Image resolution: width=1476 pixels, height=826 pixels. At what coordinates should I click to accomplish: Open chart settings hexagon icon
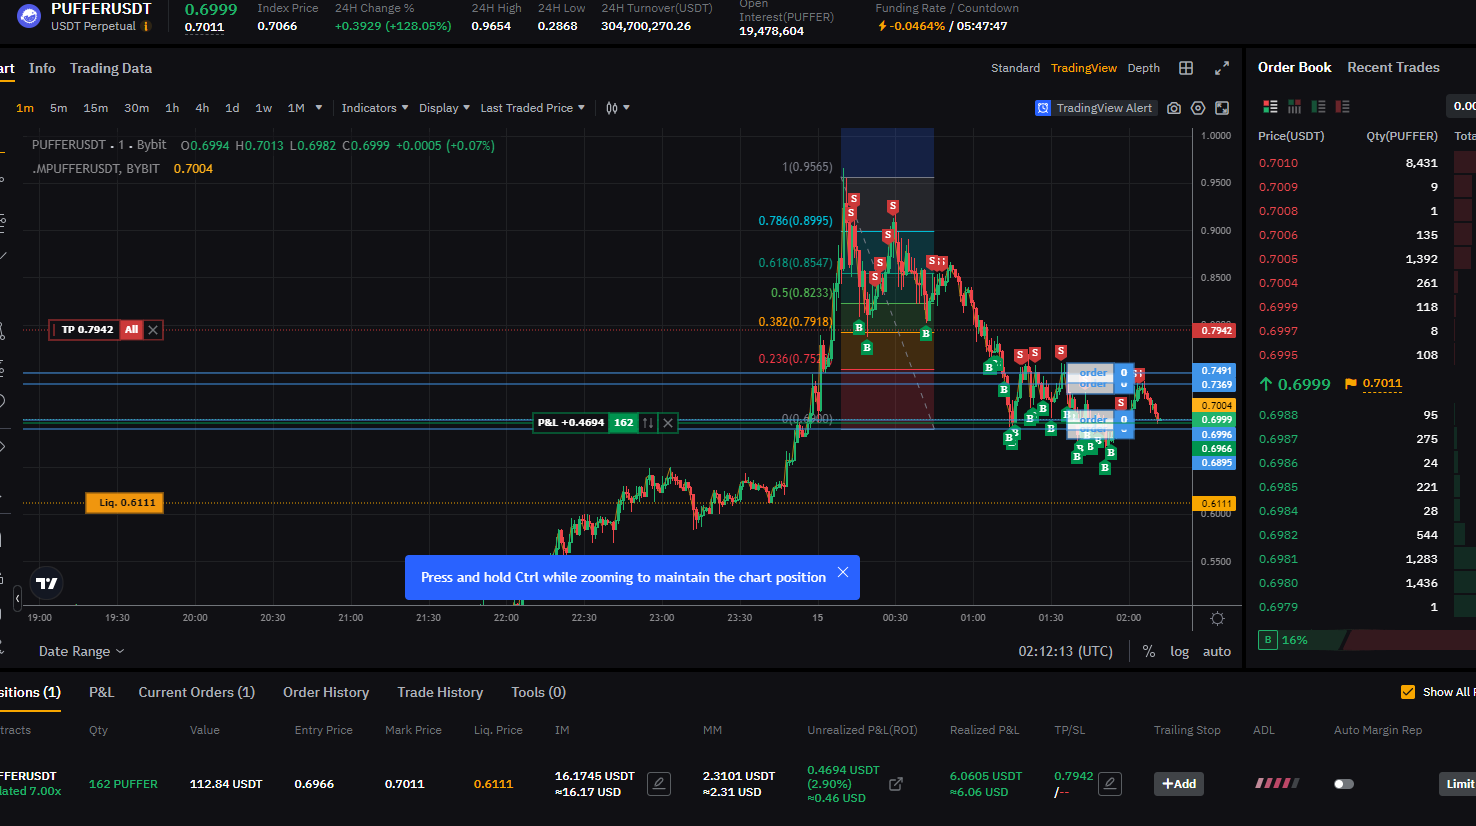pos(1198,108)
